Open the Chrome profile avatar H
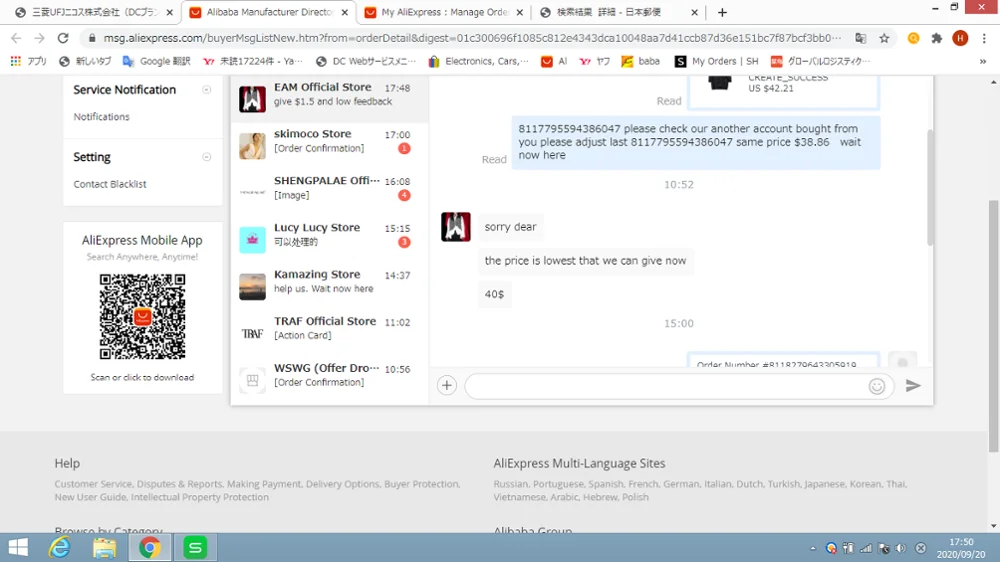This screenshot has width=1000, height=562. [x=960, y=38]
